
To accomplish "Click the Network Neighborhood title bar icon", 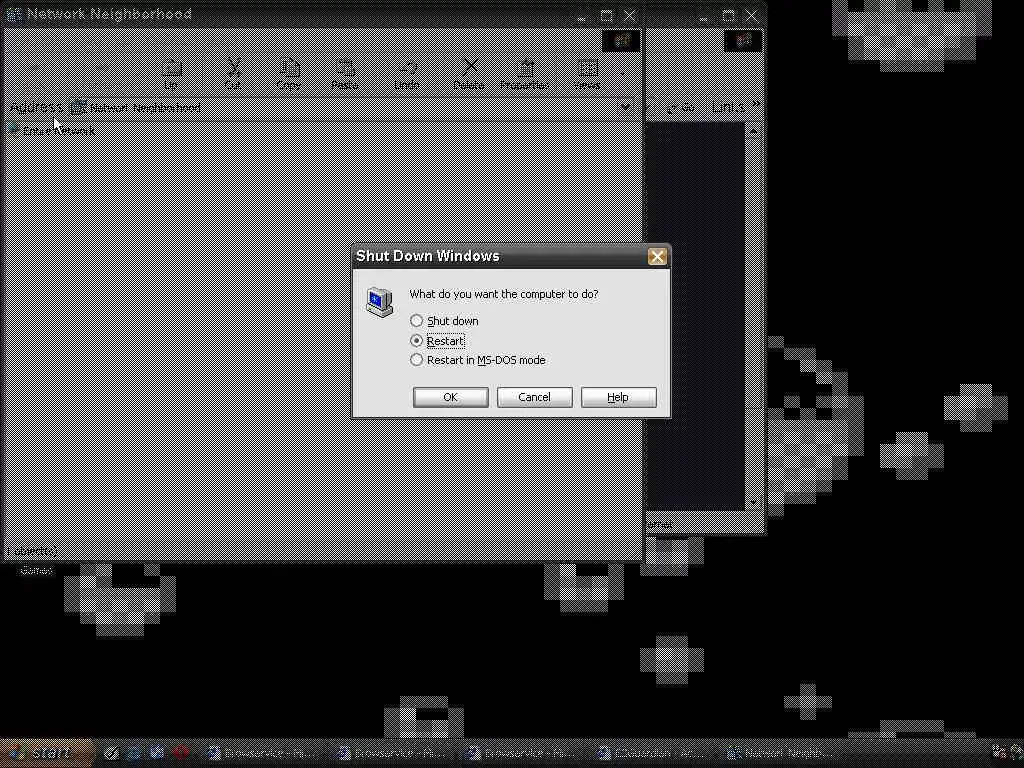I will pos(14,14).
